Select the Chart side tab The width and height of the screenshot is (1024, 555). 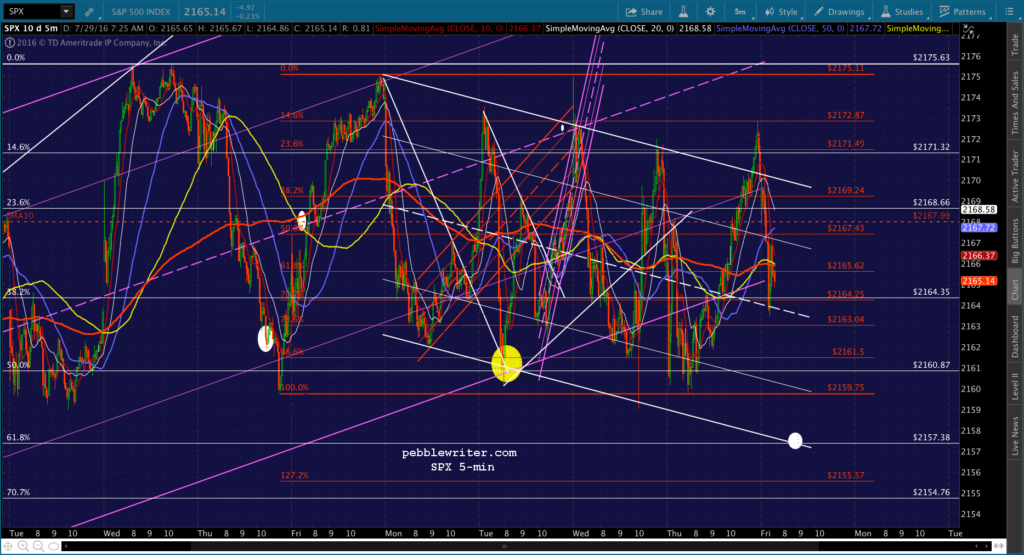(1015, 289)
